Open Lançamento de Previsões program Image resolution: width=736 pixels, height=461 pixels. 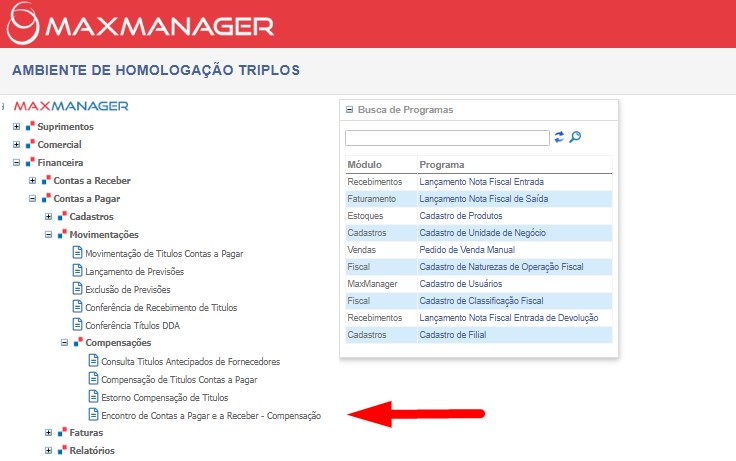tap(135, 271)
